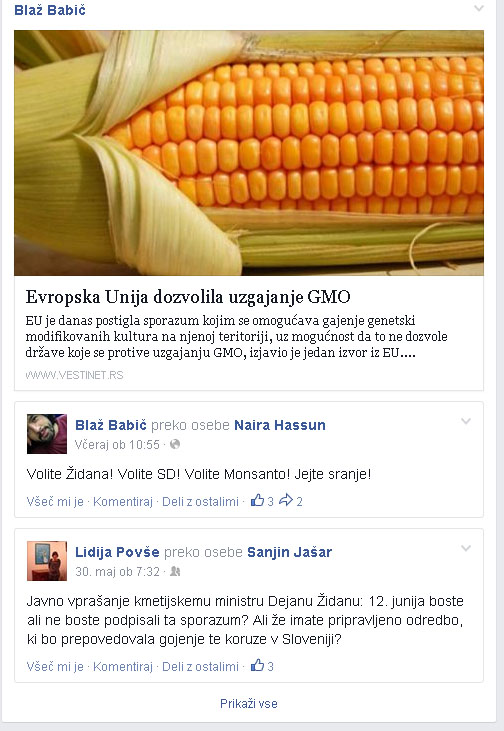Click the thumbs-up icon on Lidija's post
This screenshot has width=504, height=731.
(257, 666)
